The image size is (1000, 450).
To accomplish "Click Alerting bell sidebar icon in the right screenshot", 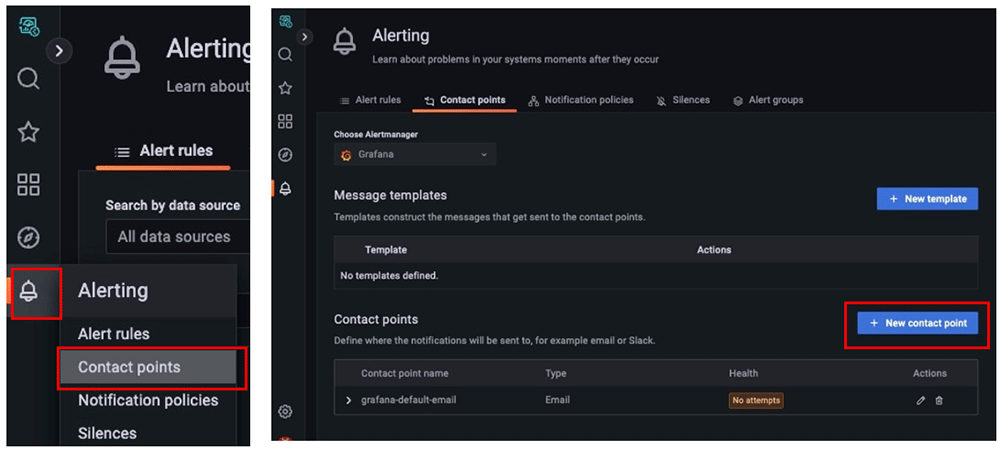I will point(286,188).
